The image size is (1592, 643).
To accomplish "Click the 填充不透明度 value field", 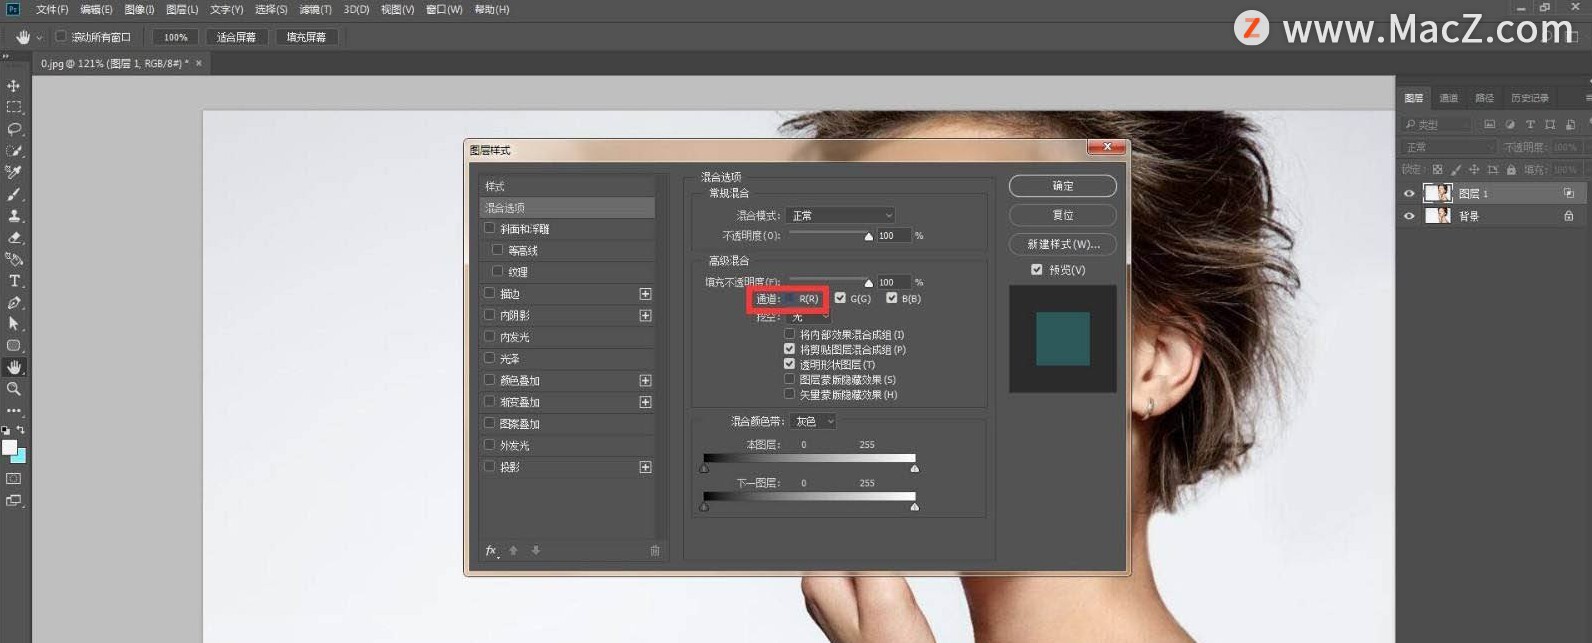I will click(894, 282).
